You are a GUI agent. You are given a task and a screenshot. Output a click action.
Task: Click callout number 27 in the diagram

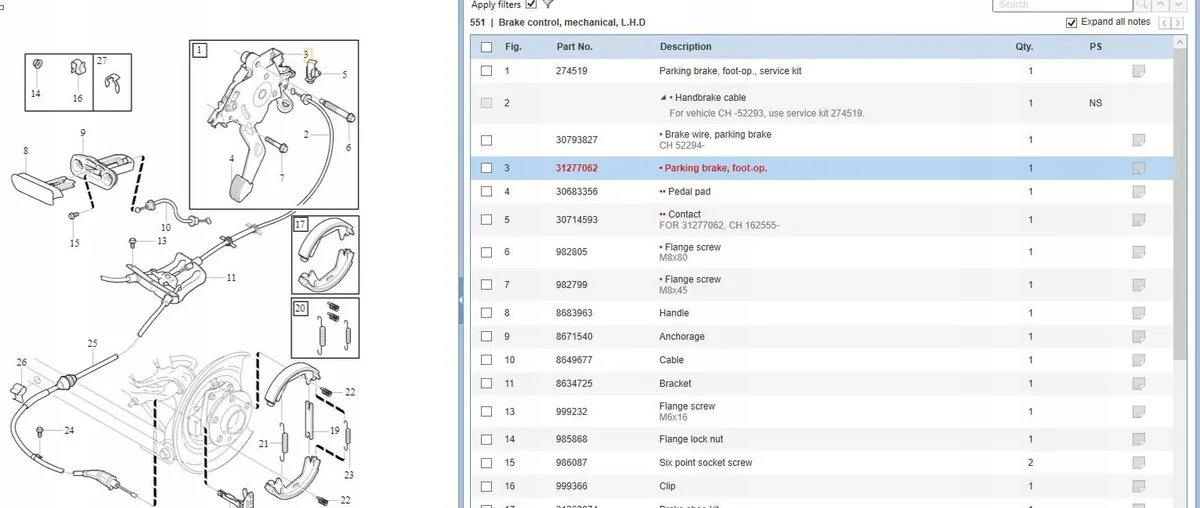point(102,61)
